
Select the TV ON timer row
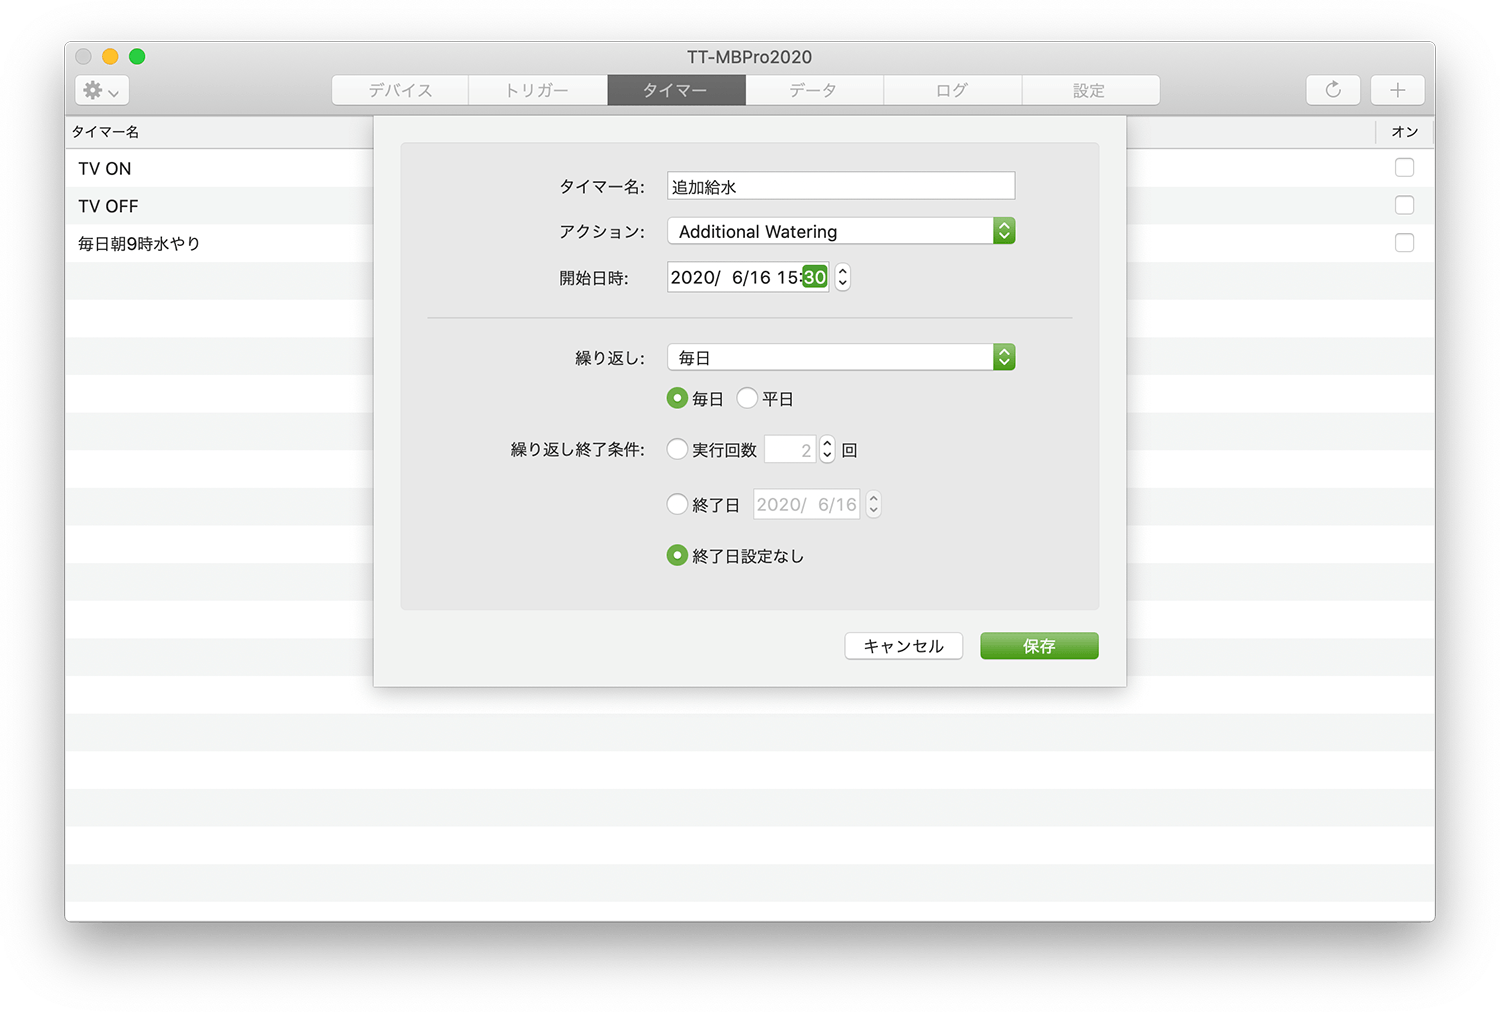(750, 168)
